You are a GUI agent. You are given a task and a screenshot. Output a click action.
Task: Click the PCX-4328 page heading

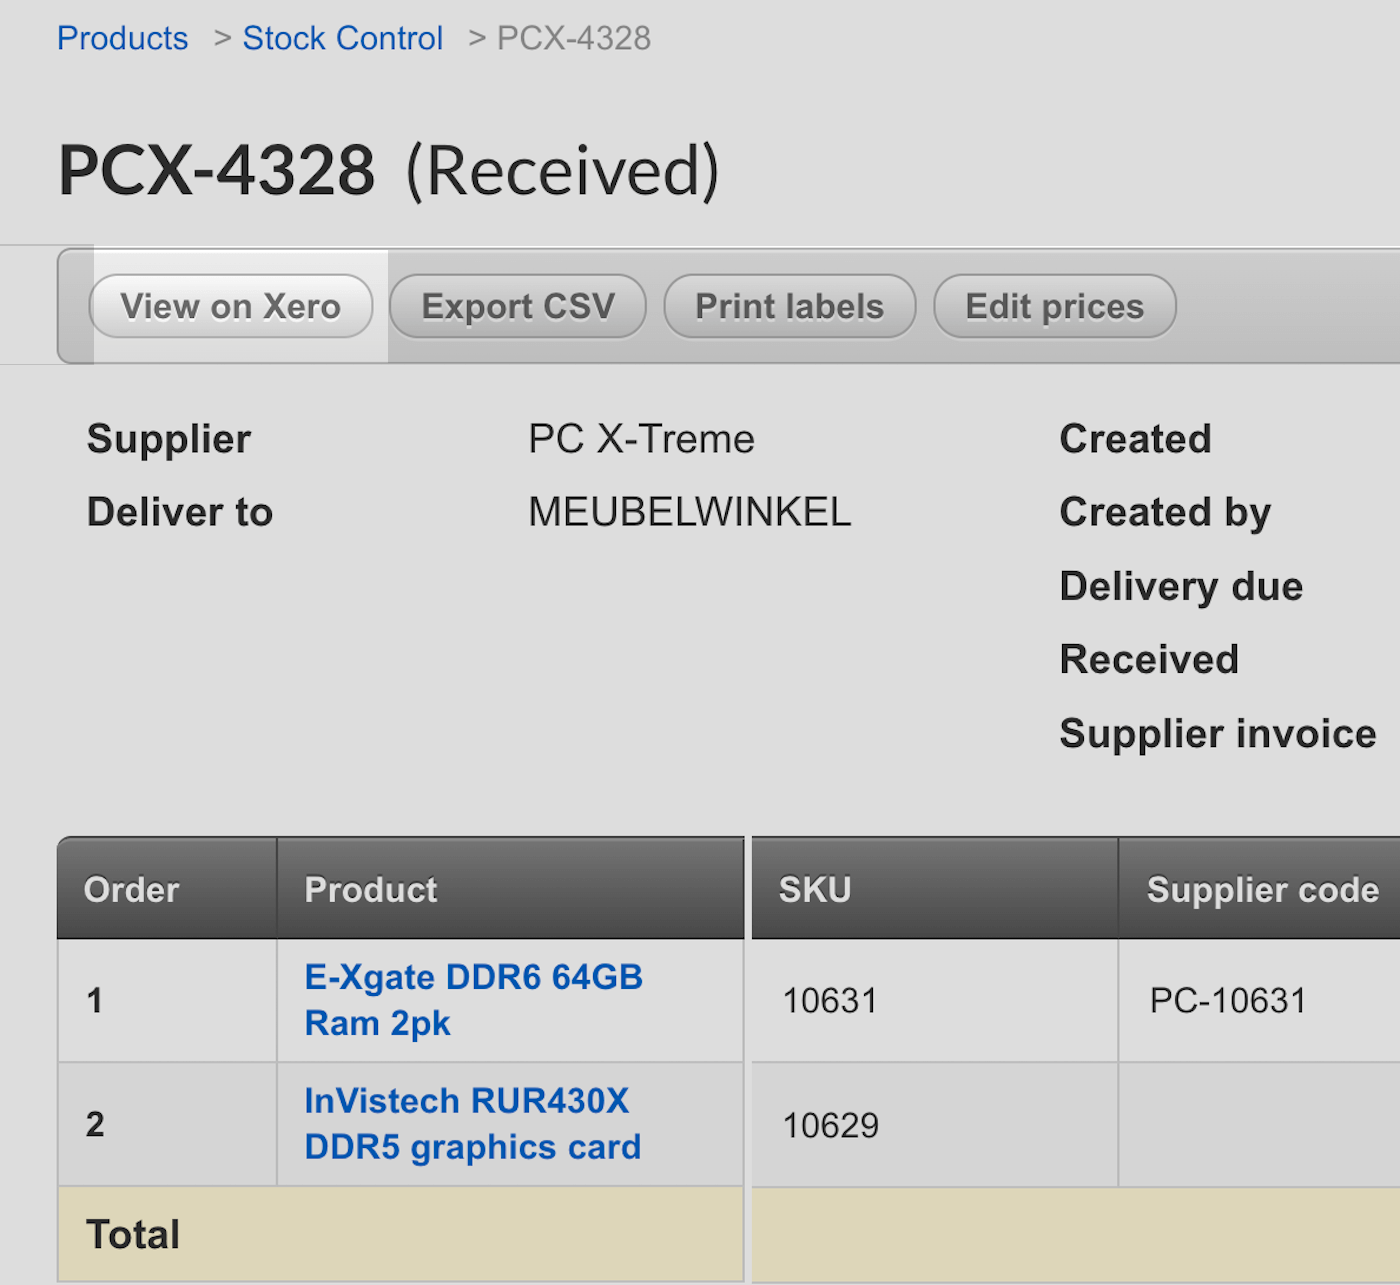point(217,170)
